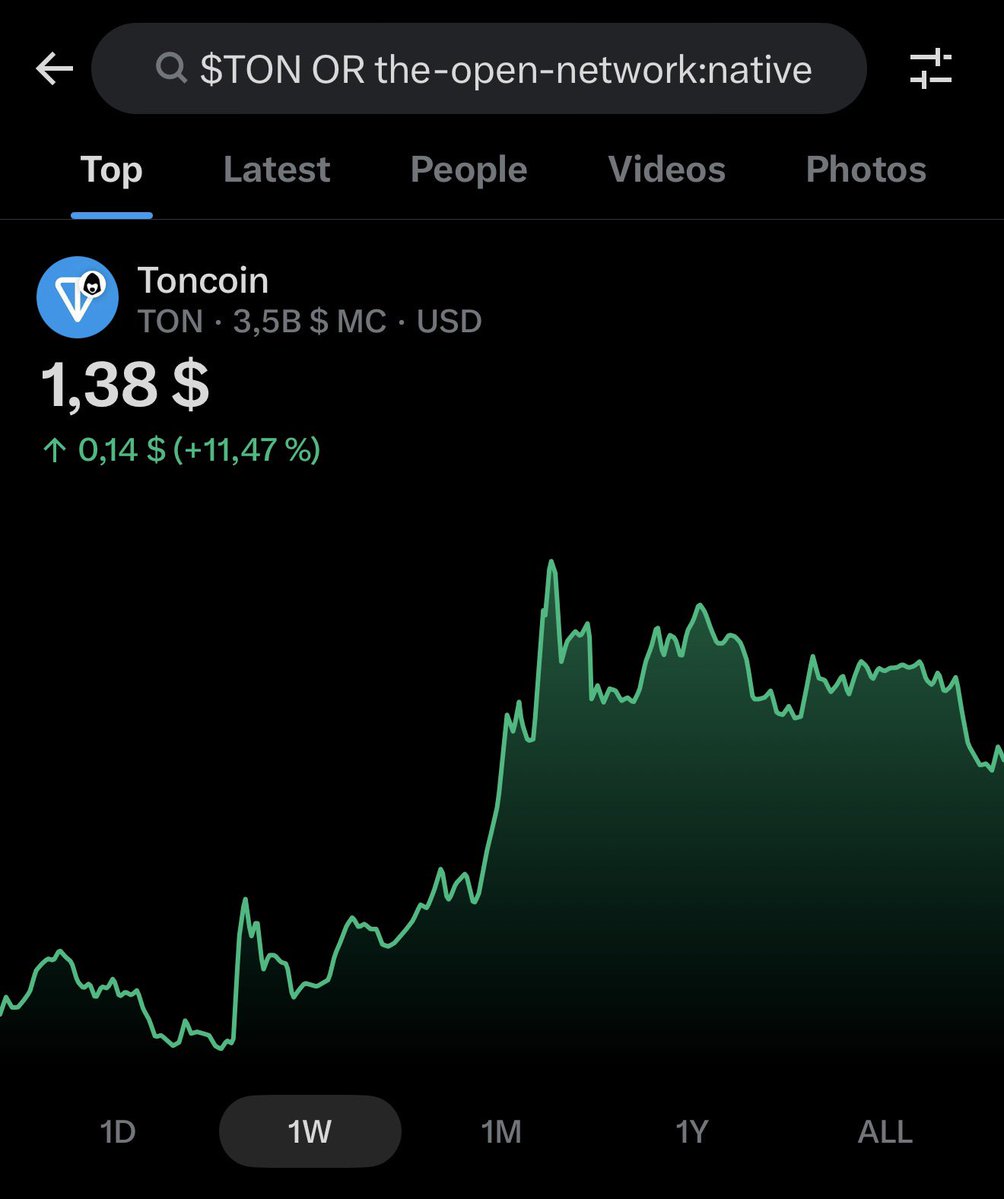Click the highest peak on the chart

[551, 565]
